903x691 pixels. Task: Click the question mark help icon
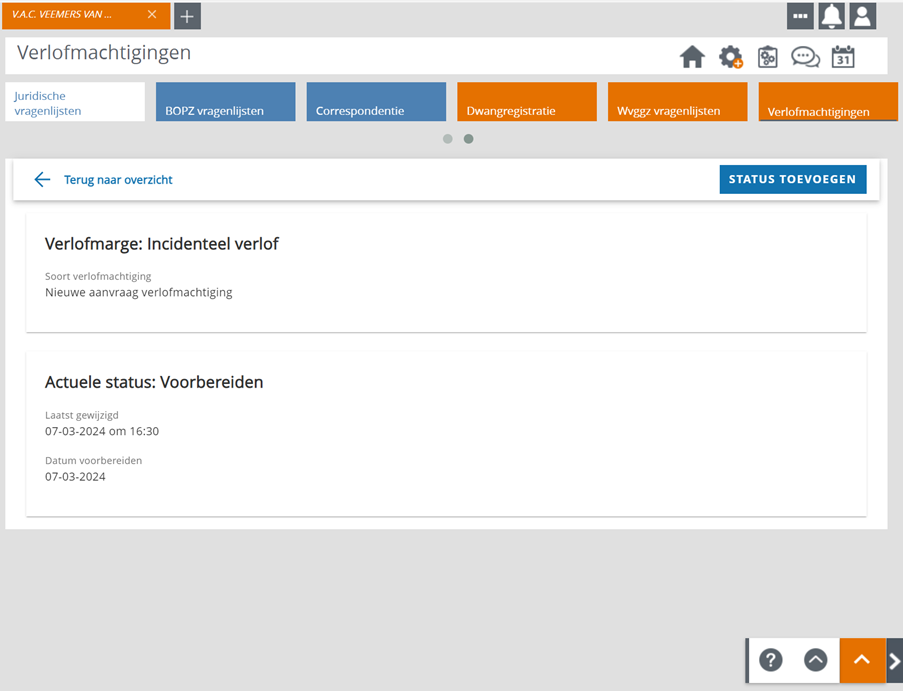pyautogui.click(x=771, y=660)
